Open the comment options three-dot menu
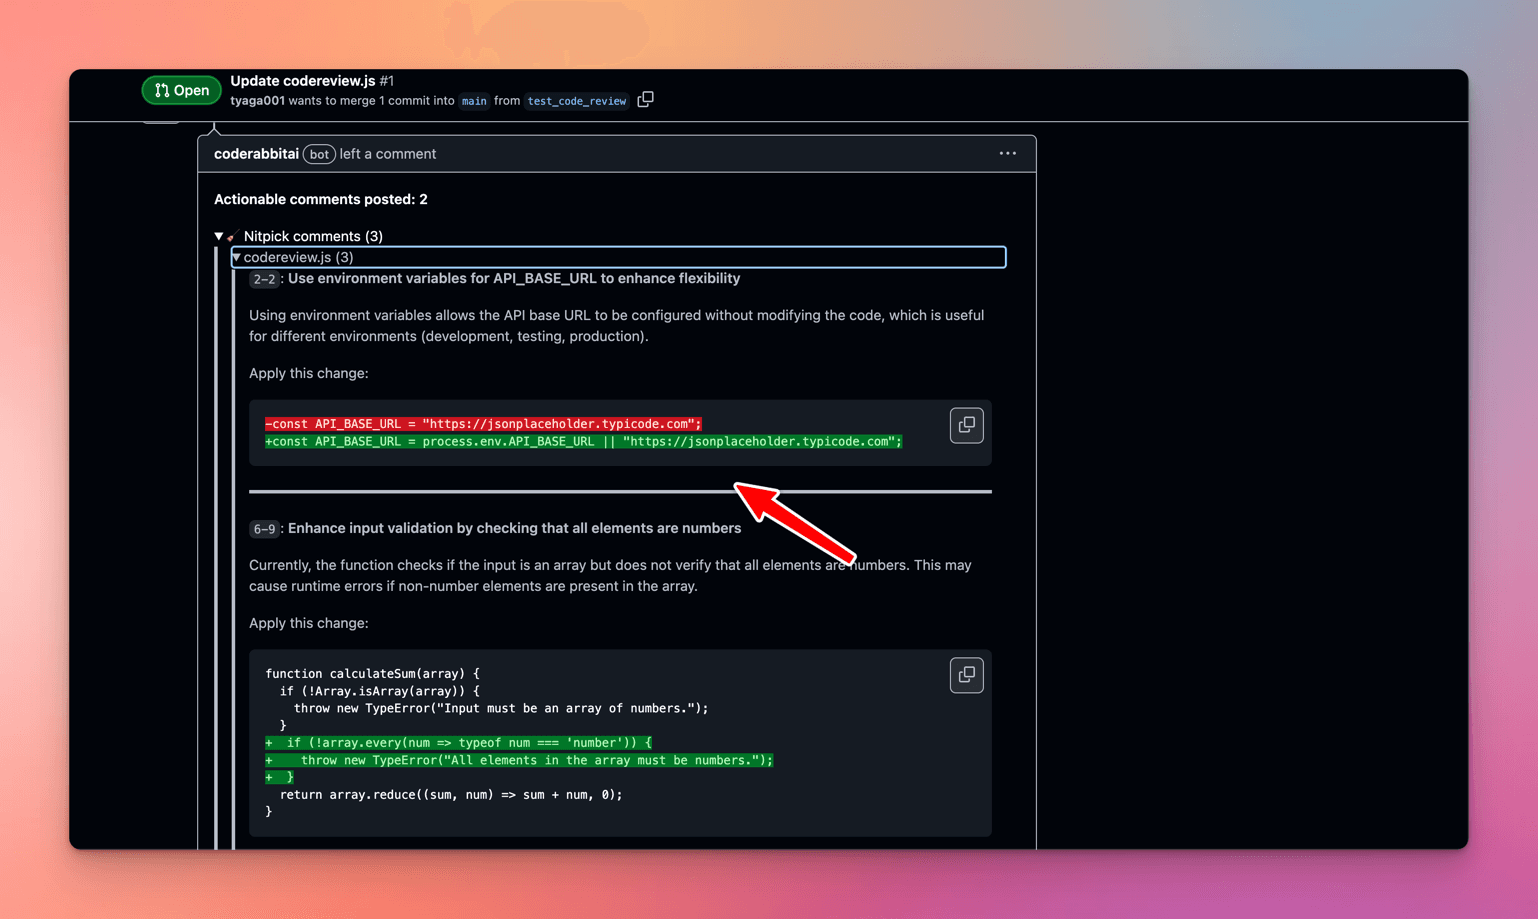1538x919 pixels. tap(1007, 154)
